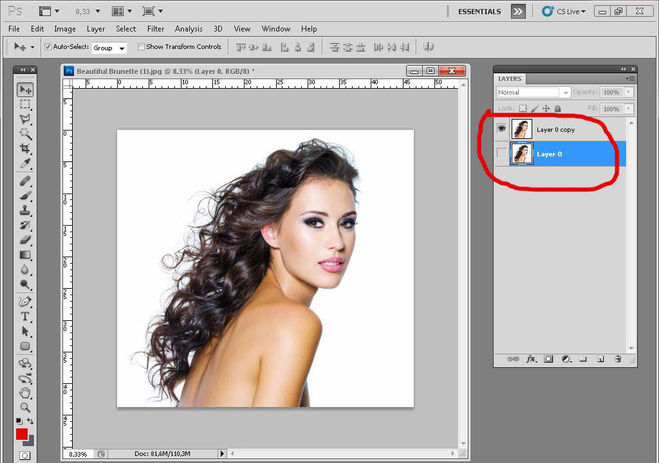Enable Show Transform Controls checkbox
Screen dimensions: 659x463
click(x=141, y=47)
